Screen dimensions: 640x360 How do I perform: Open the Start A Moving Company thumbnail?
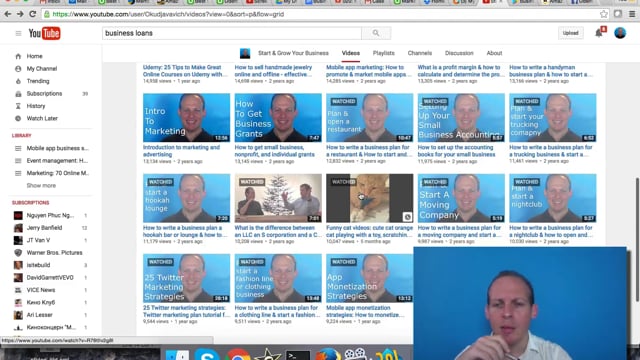[x=461, y=198]
